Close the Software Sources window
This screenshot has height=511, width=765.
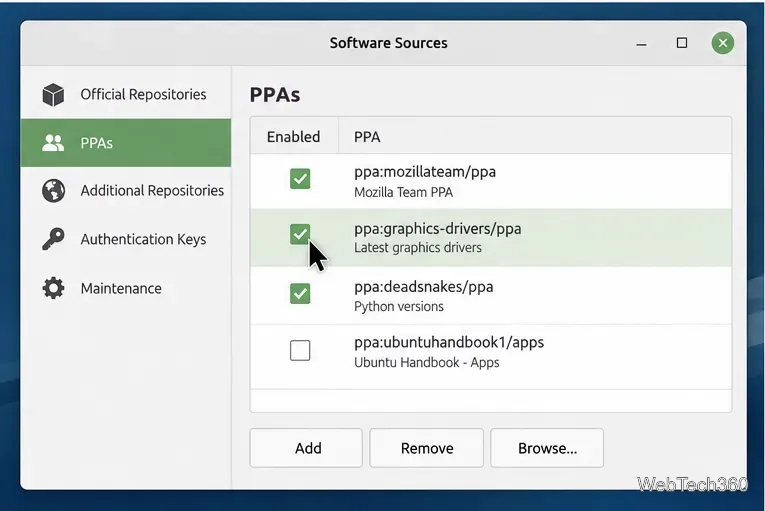(x=723, y=43)
